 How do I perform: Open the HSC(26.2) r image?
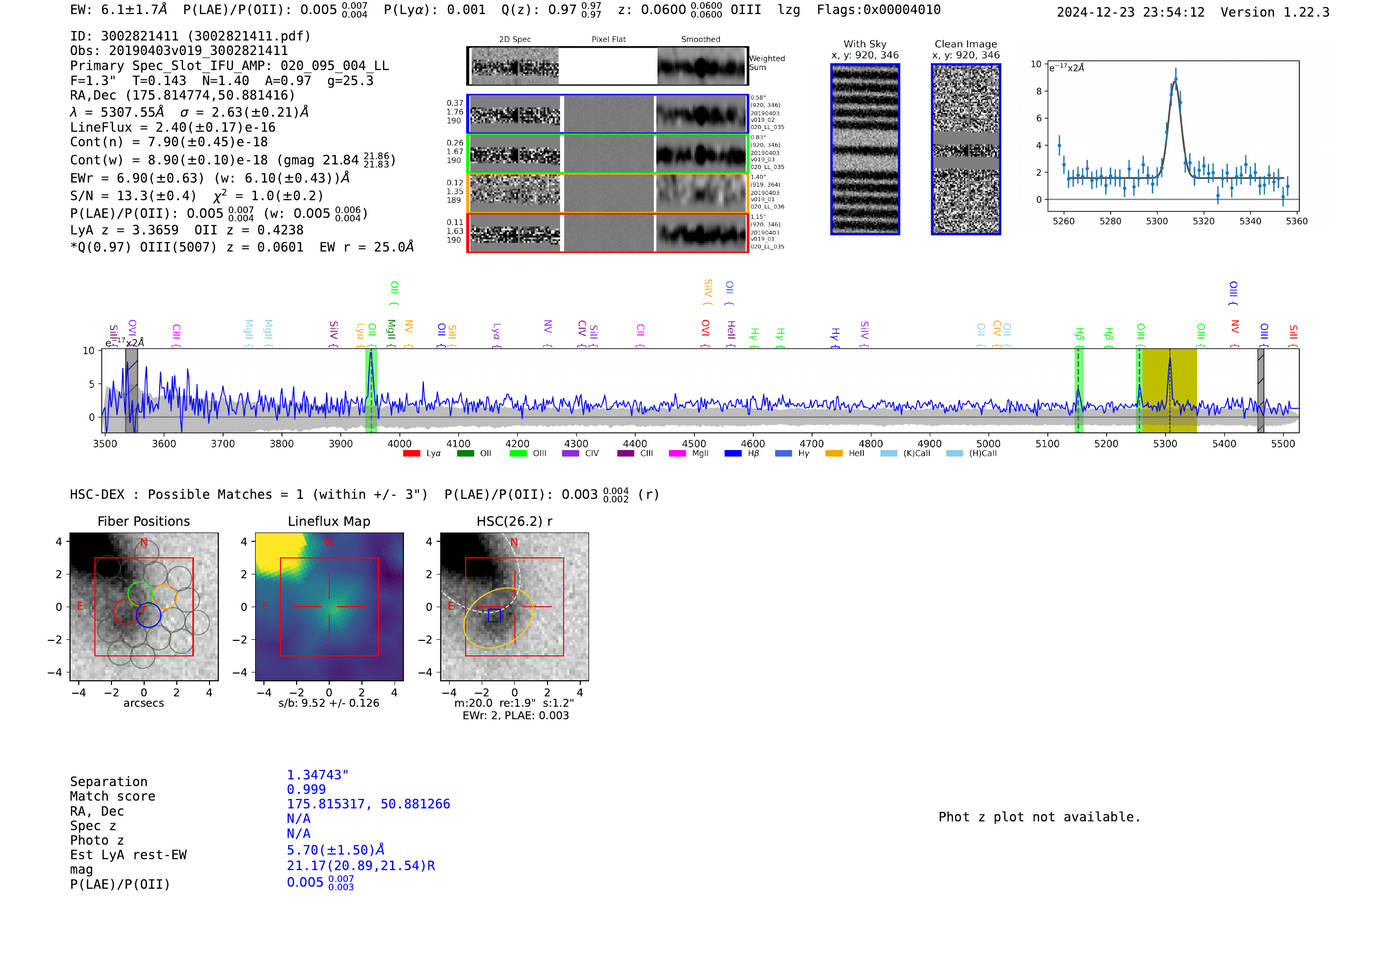point(514,606)
